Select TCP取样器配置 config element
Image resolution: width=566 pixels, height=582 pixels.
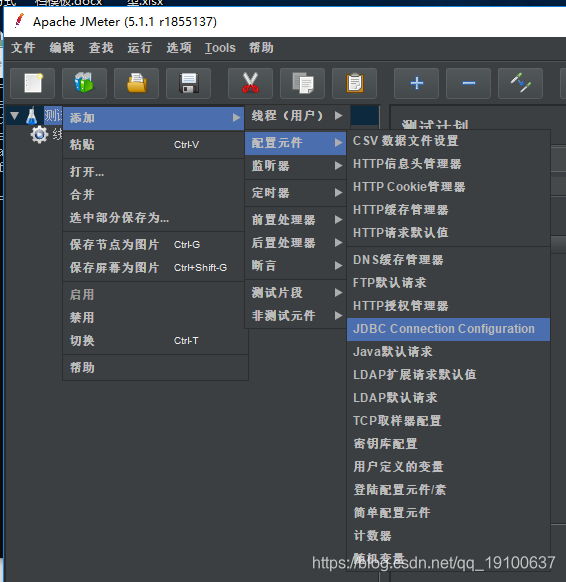448,421
